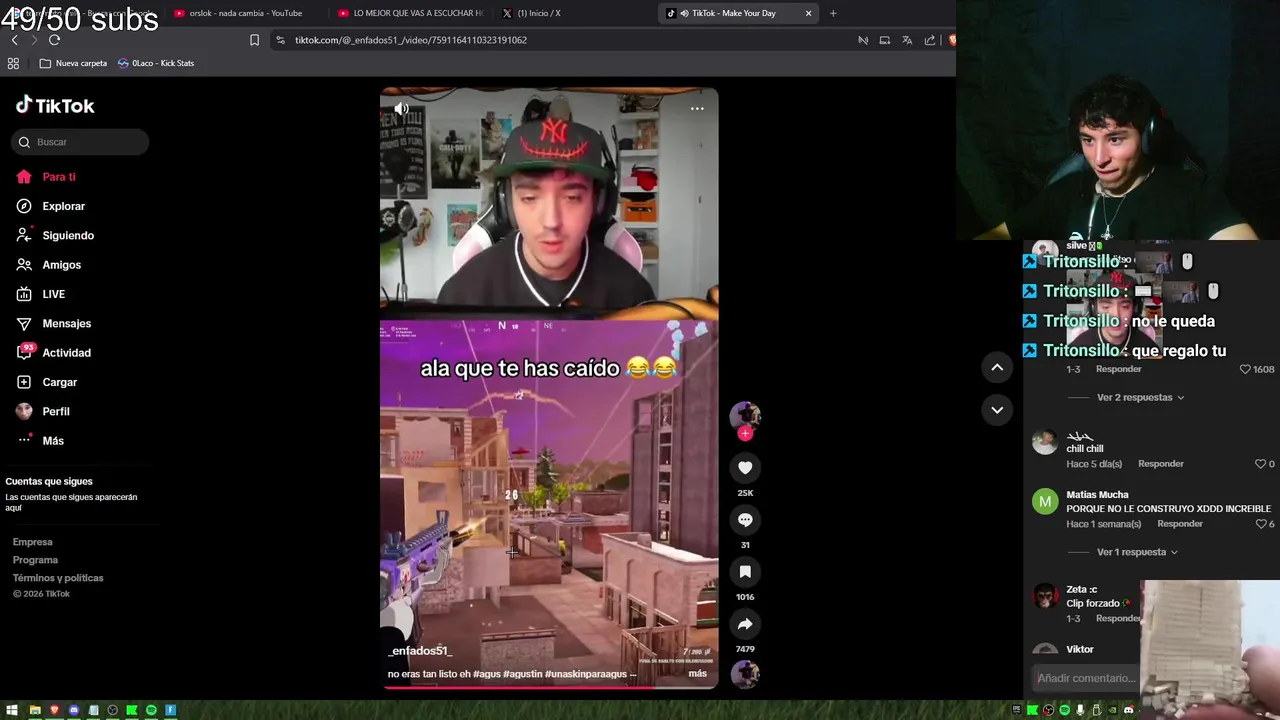Open Matias Mucha's profile avatar
This screenshot has height=720, width=1280.
(1045, 502)
